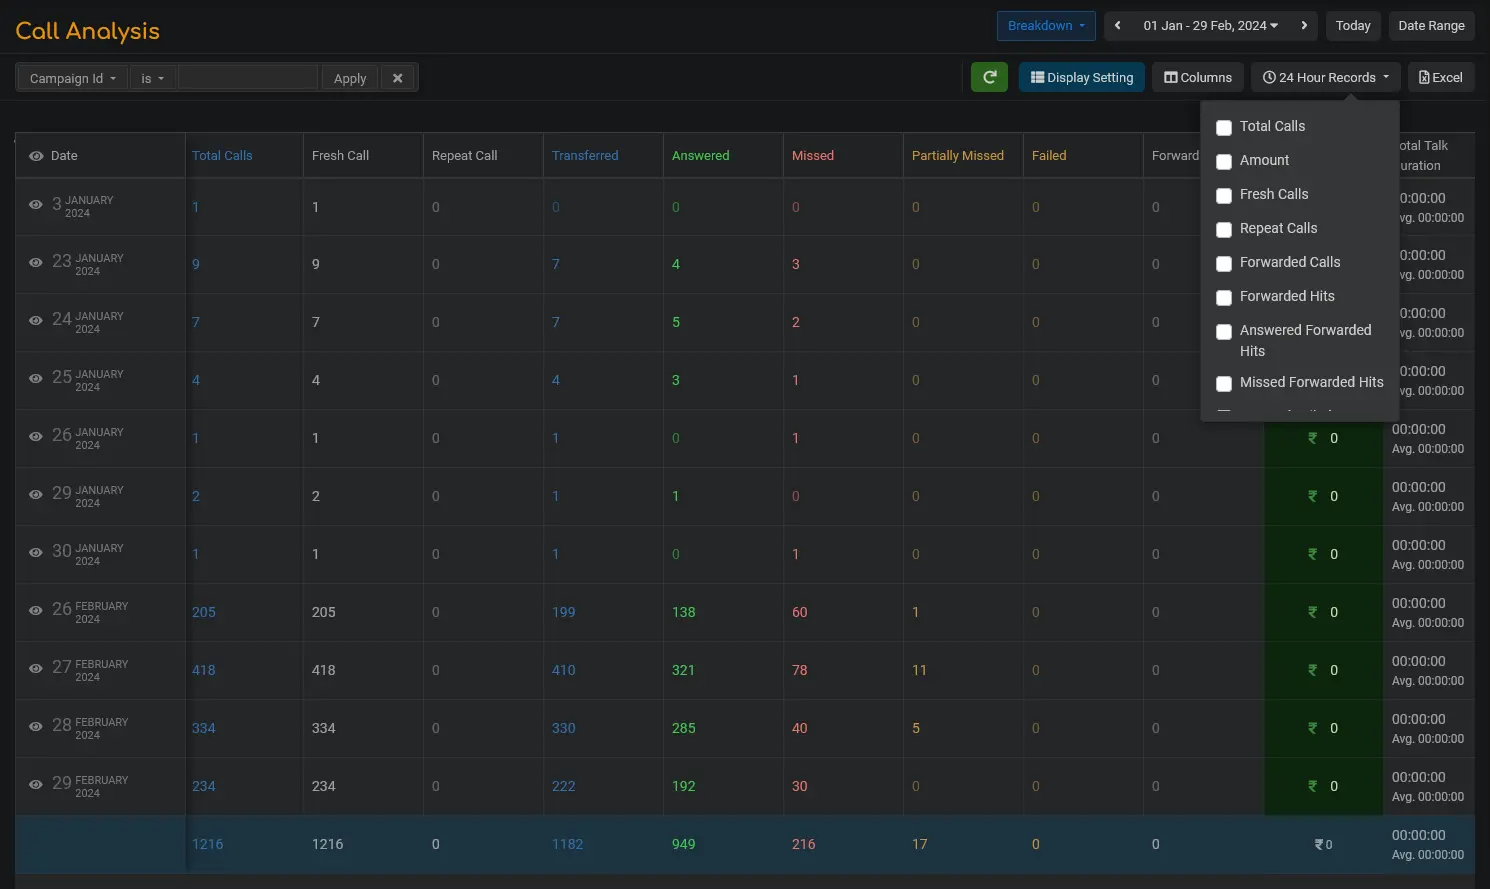Toggle eye icon for 26 January row

click(x=36, y=437)
